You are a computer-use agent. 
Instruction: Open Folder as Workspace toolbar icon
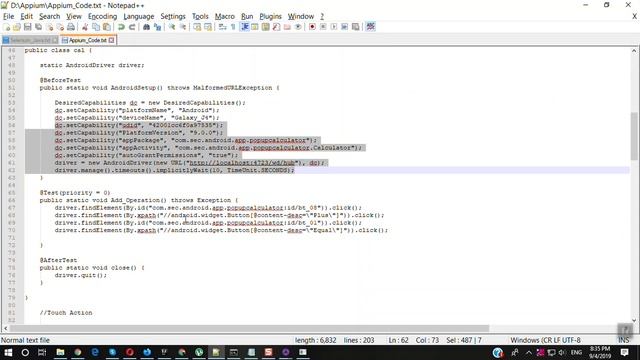click(287, 27)
